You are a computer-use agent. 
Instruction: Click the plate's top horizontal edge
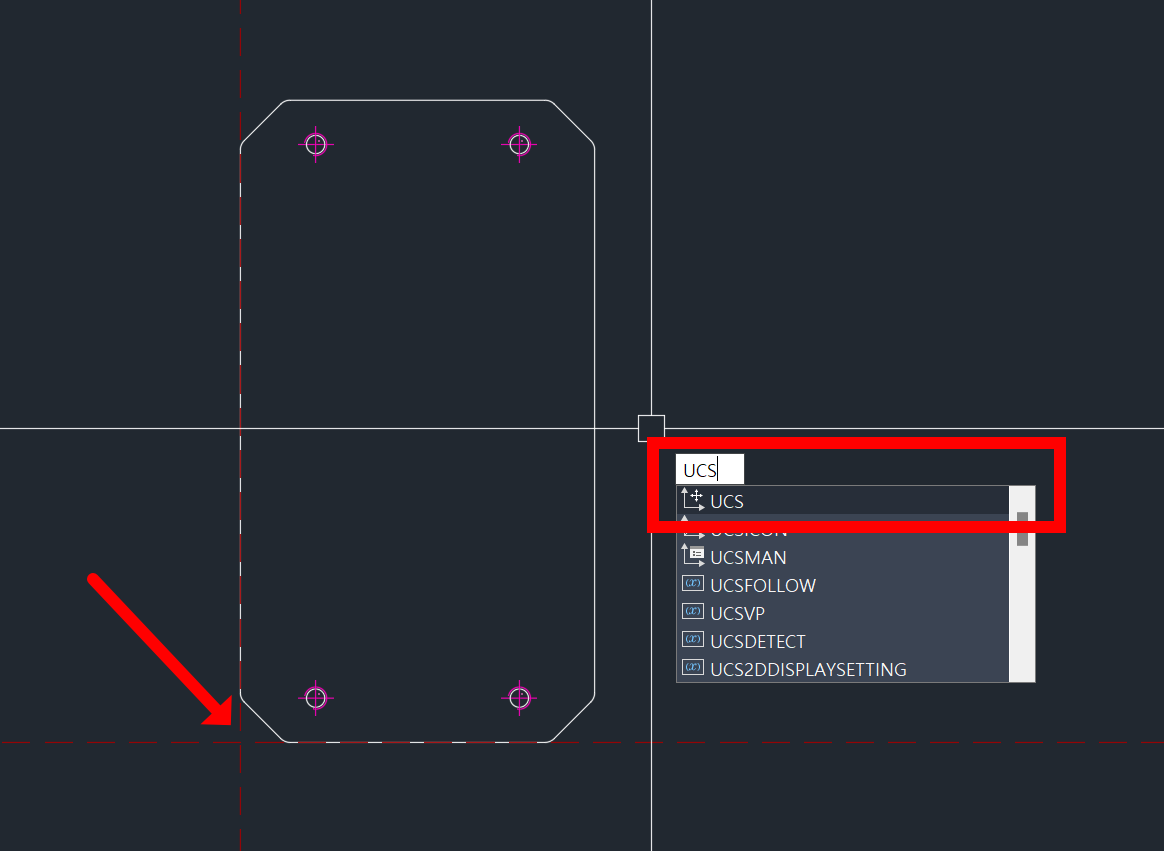(x=417, y=100)
